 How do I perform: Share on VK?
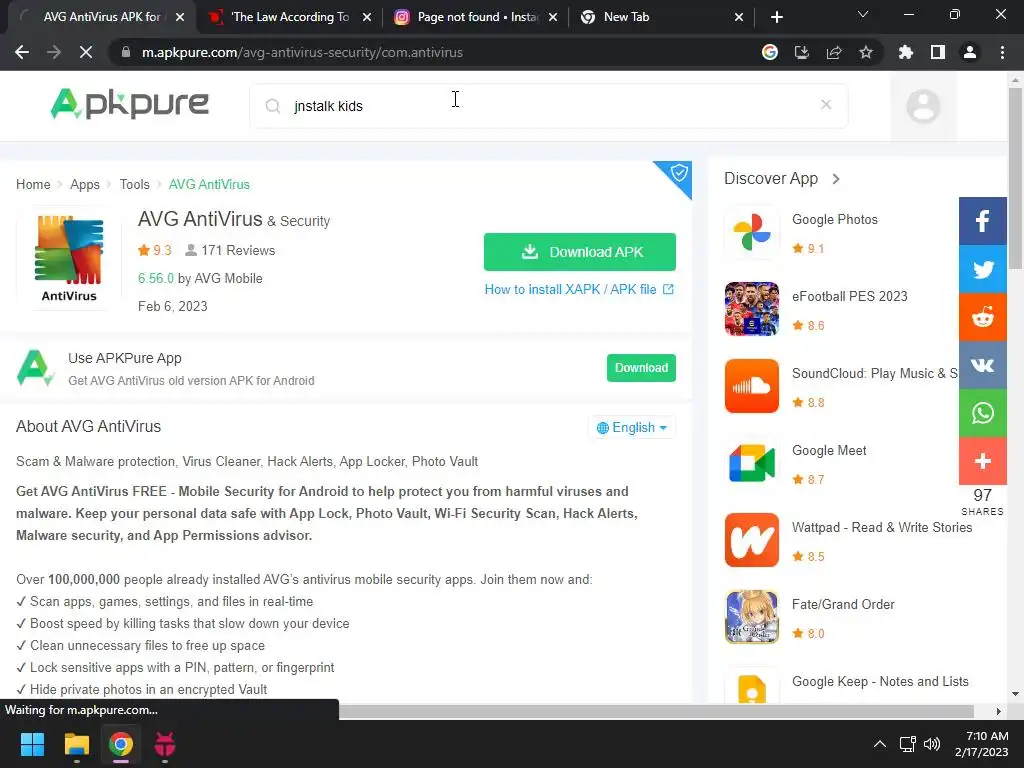click(982, 365)
